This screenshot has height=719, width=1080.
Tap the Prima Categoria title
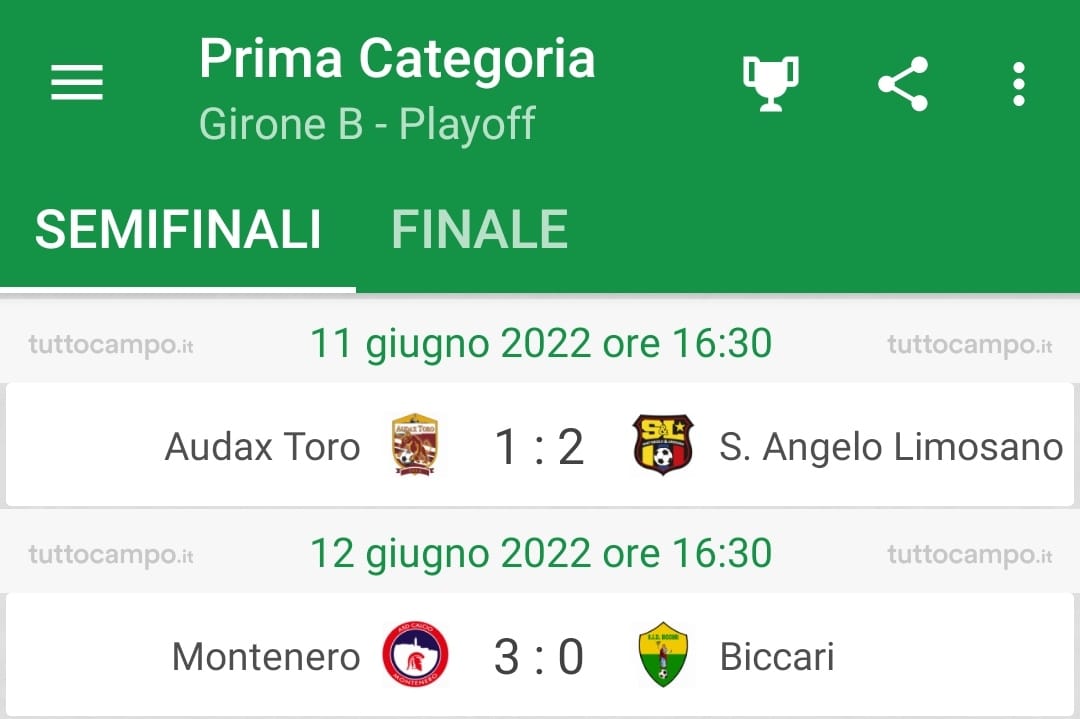(x=397, y=58)
